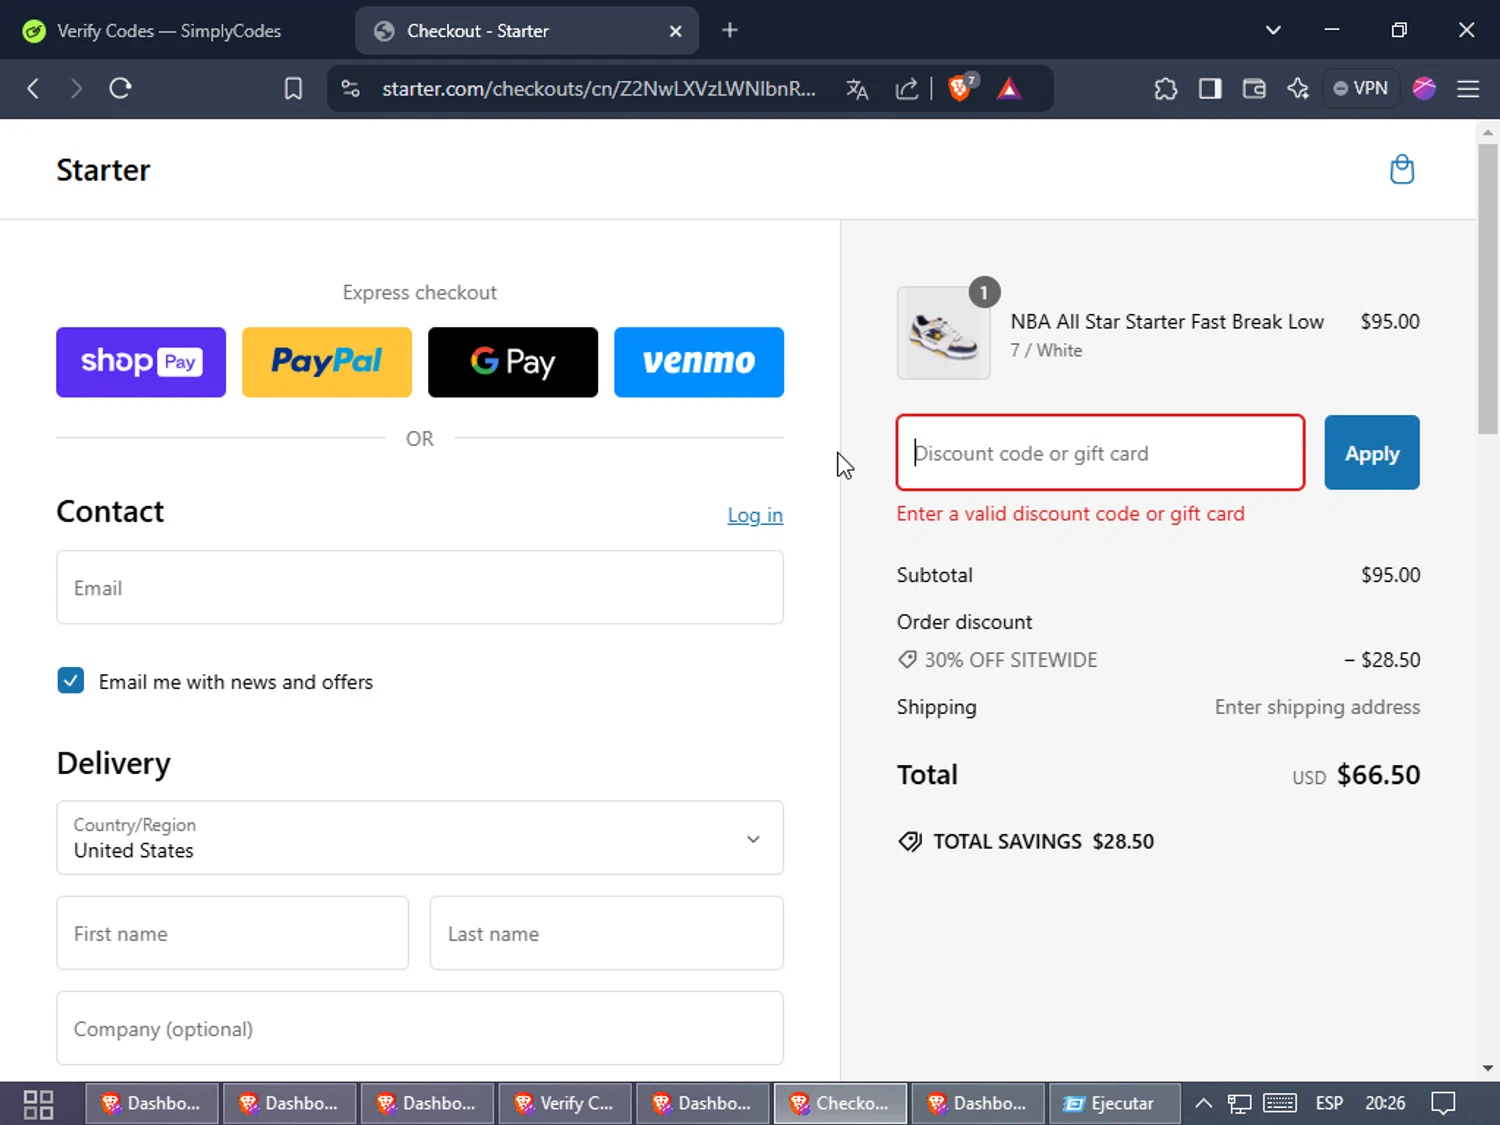
Task: Click the Log in link
Action: [755, 515]
